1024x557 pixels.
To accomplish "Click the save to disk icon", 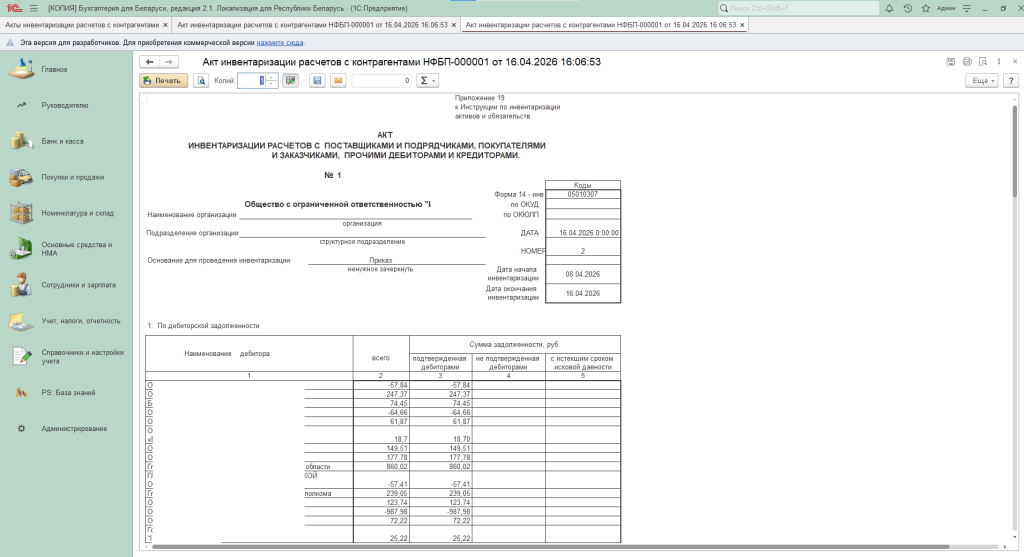I will 317,81.
